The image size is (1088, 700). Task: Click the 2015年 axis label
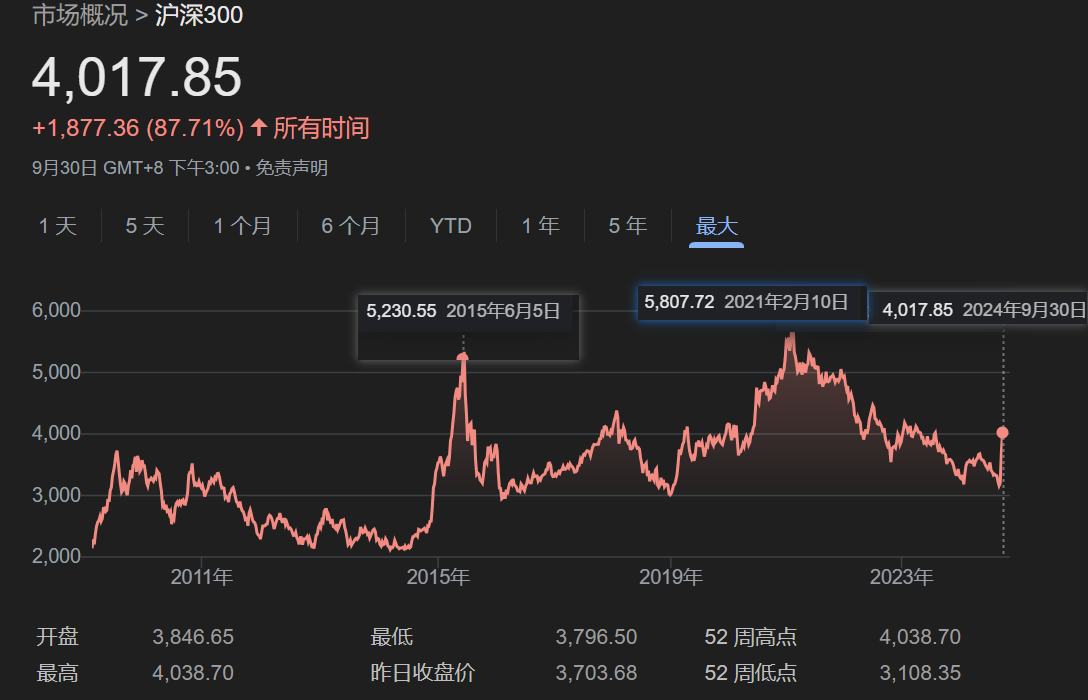438,577
